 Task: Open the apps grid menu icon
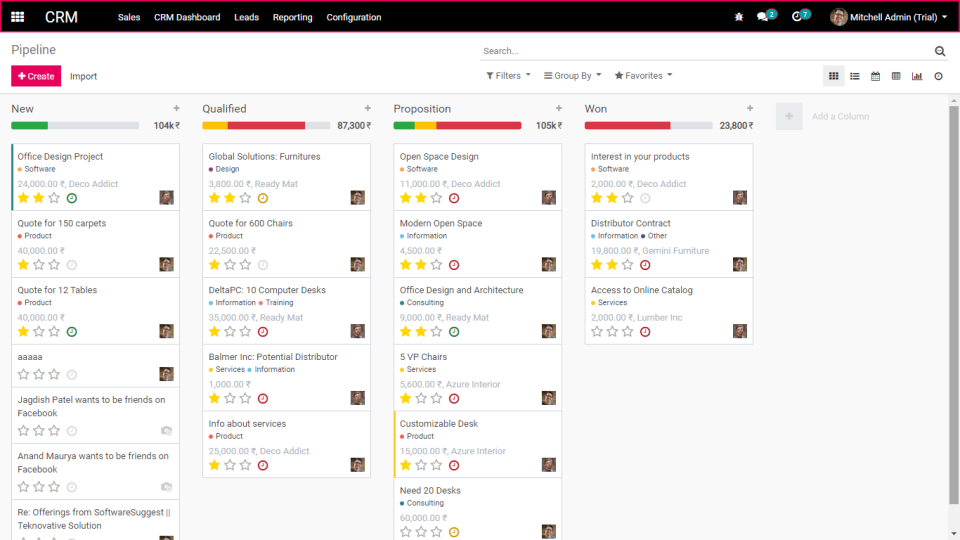pos(18,17)
